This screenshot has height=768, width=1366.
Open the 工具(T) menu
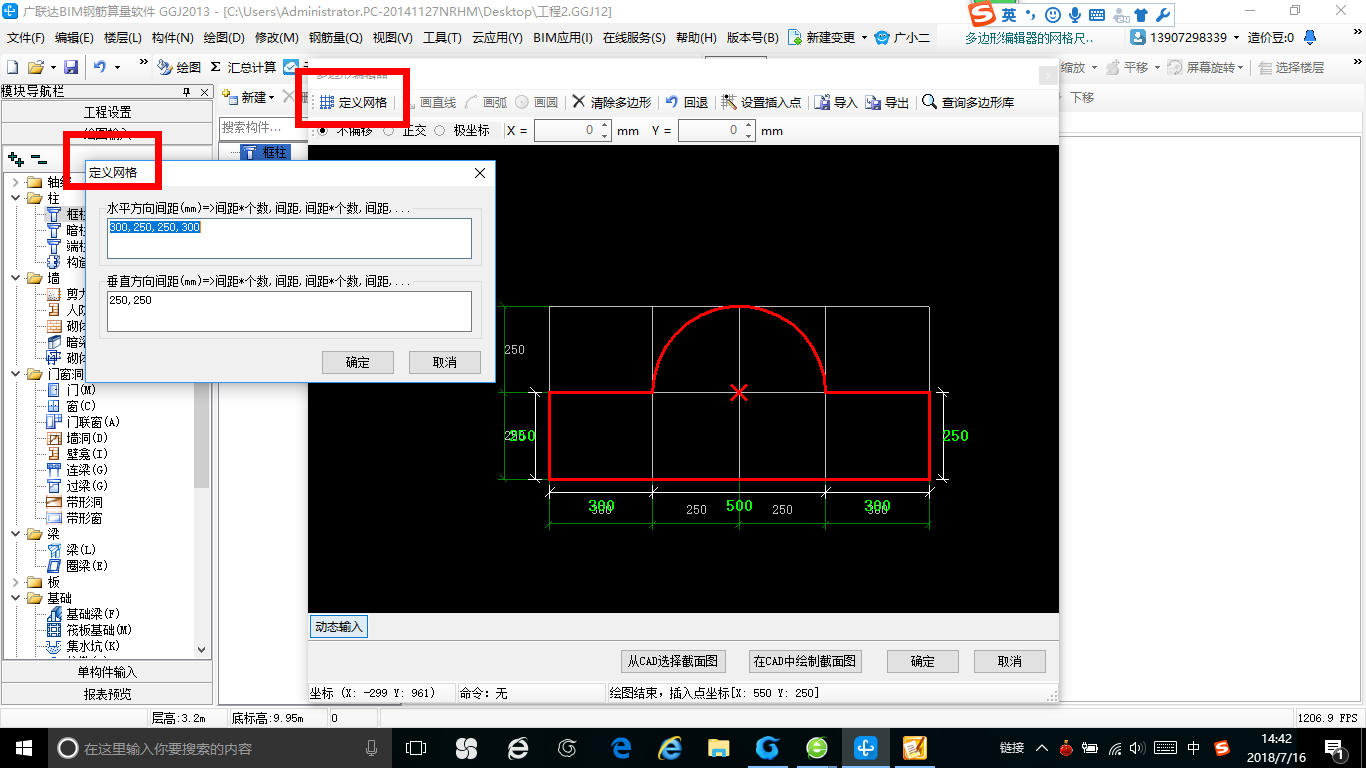[442, 37]
